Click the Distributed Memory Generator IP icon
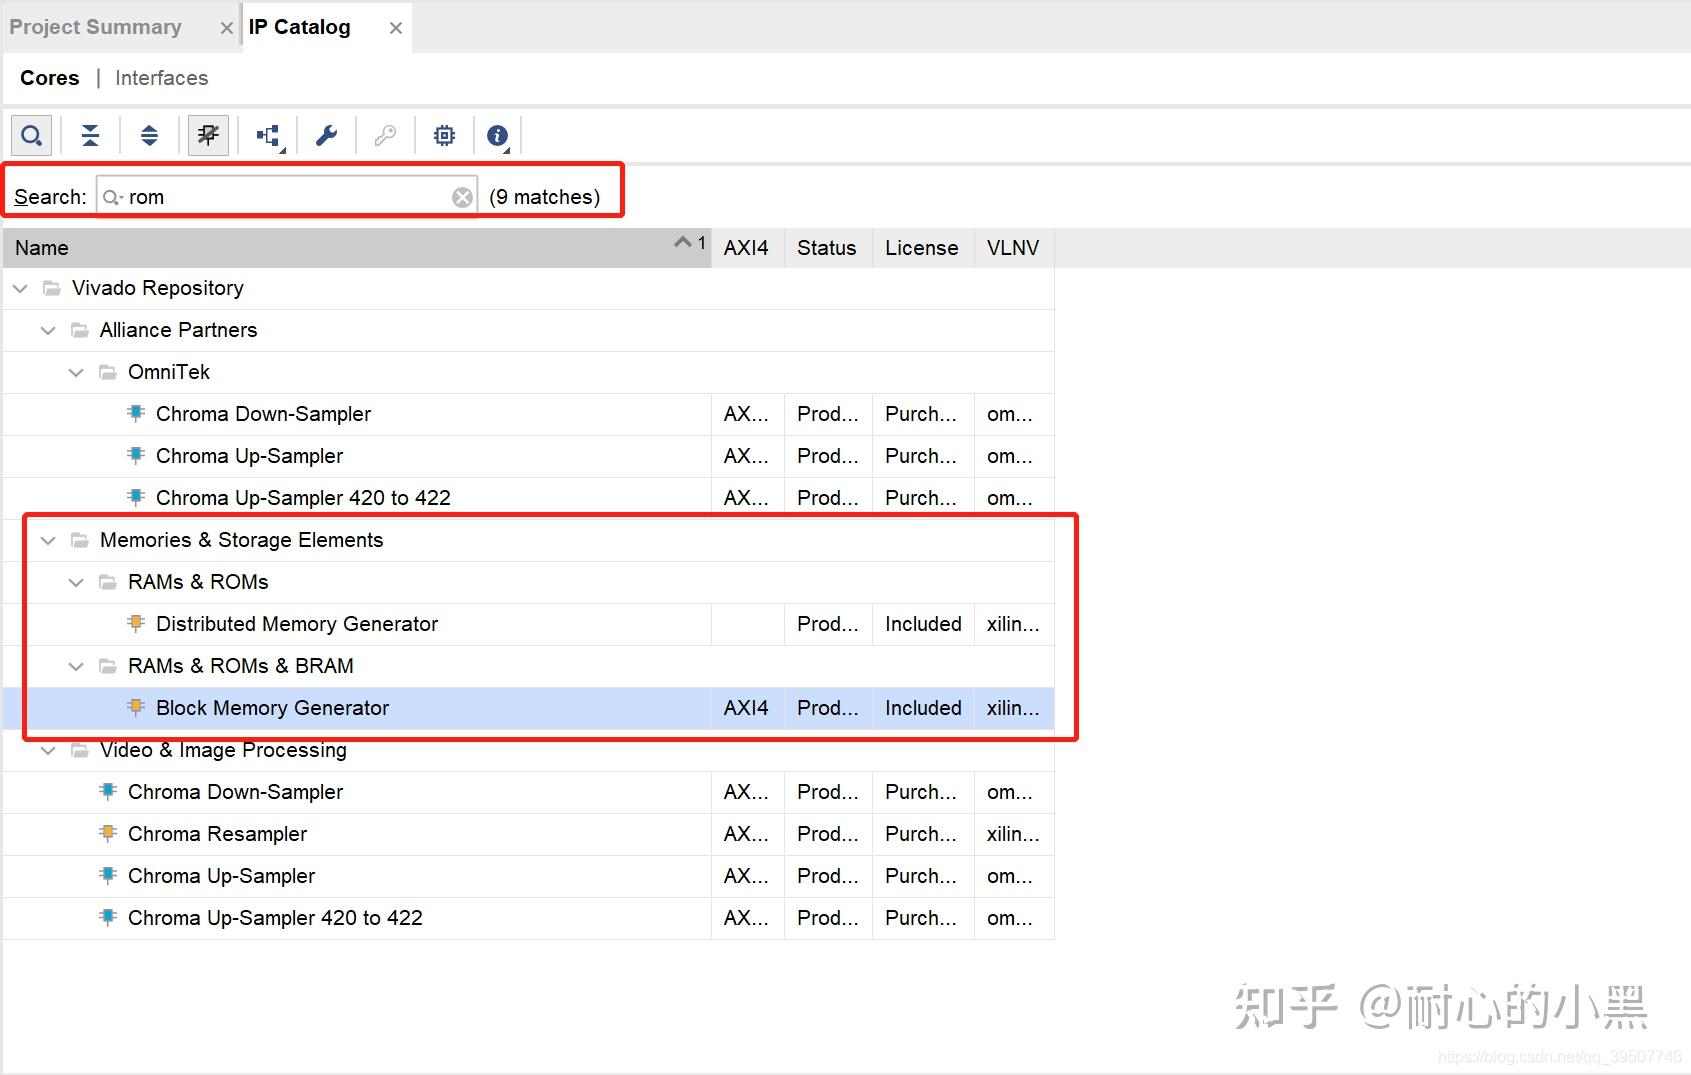The image size is (1691, 1075). [x=136, y=623]
